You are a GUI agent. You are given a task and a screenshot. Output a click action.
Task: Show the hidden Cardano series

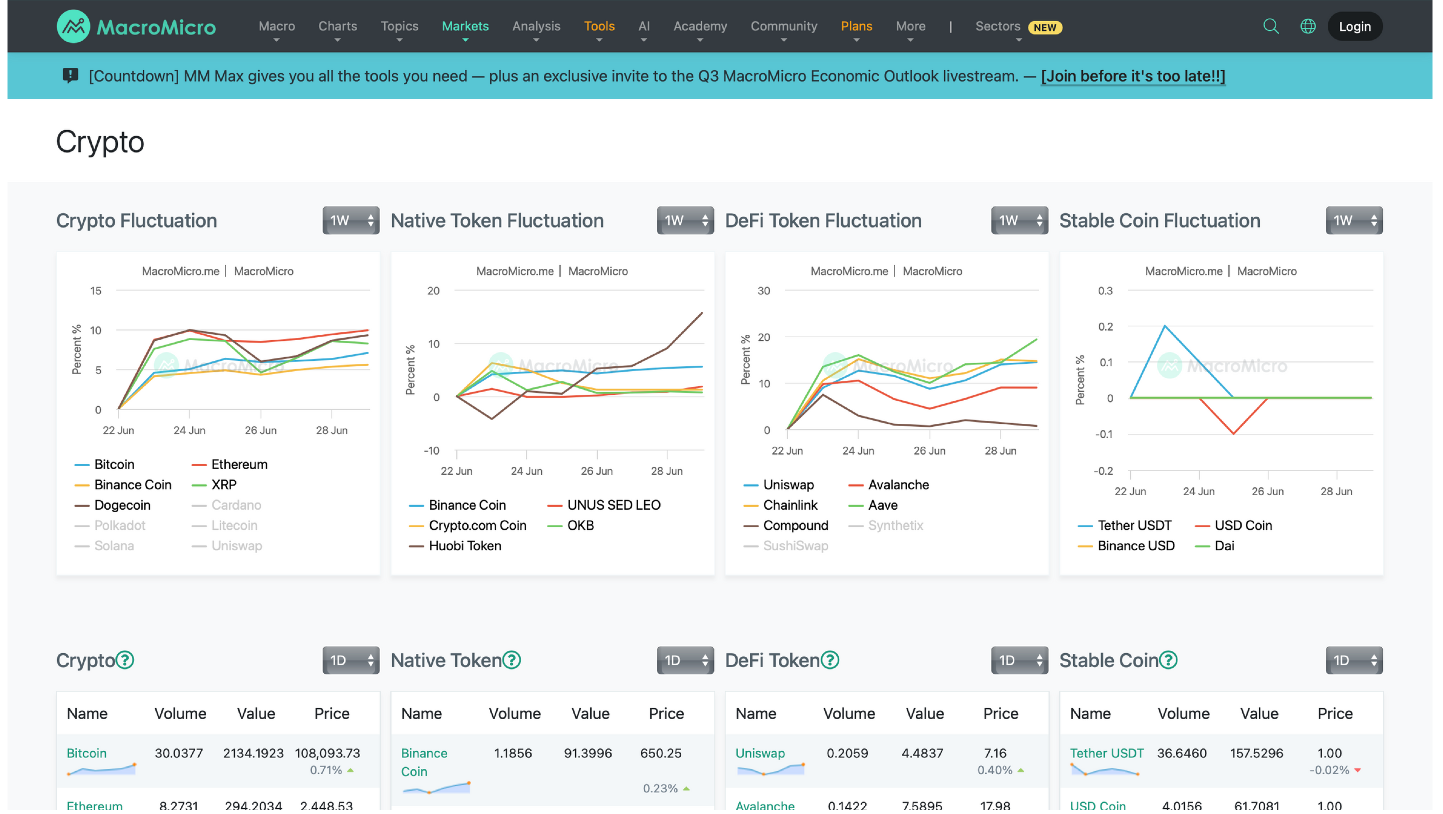point(226,505)
